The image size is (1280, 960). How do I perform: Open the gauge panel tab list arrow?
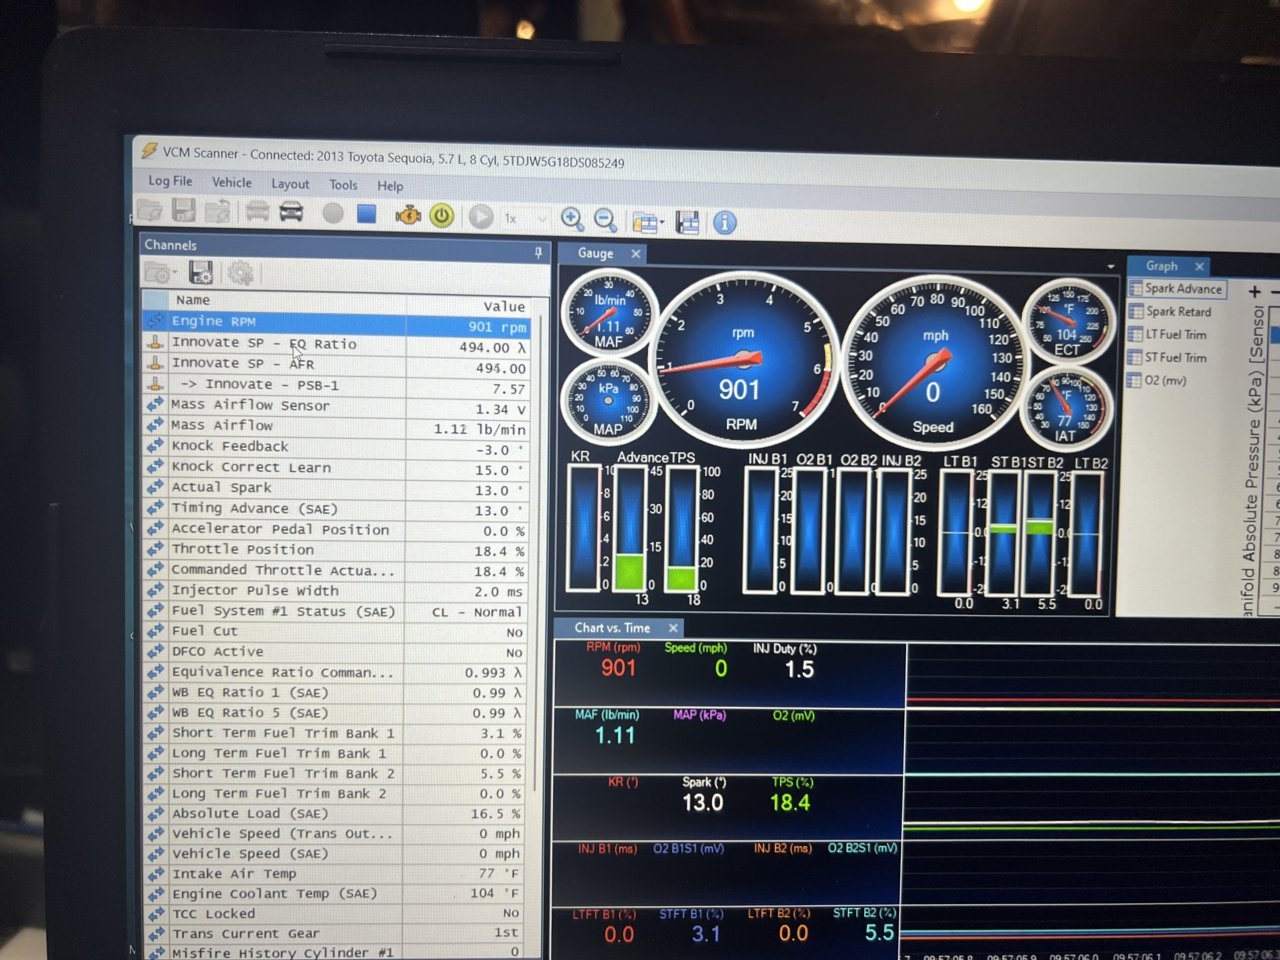pos(1111,267)
